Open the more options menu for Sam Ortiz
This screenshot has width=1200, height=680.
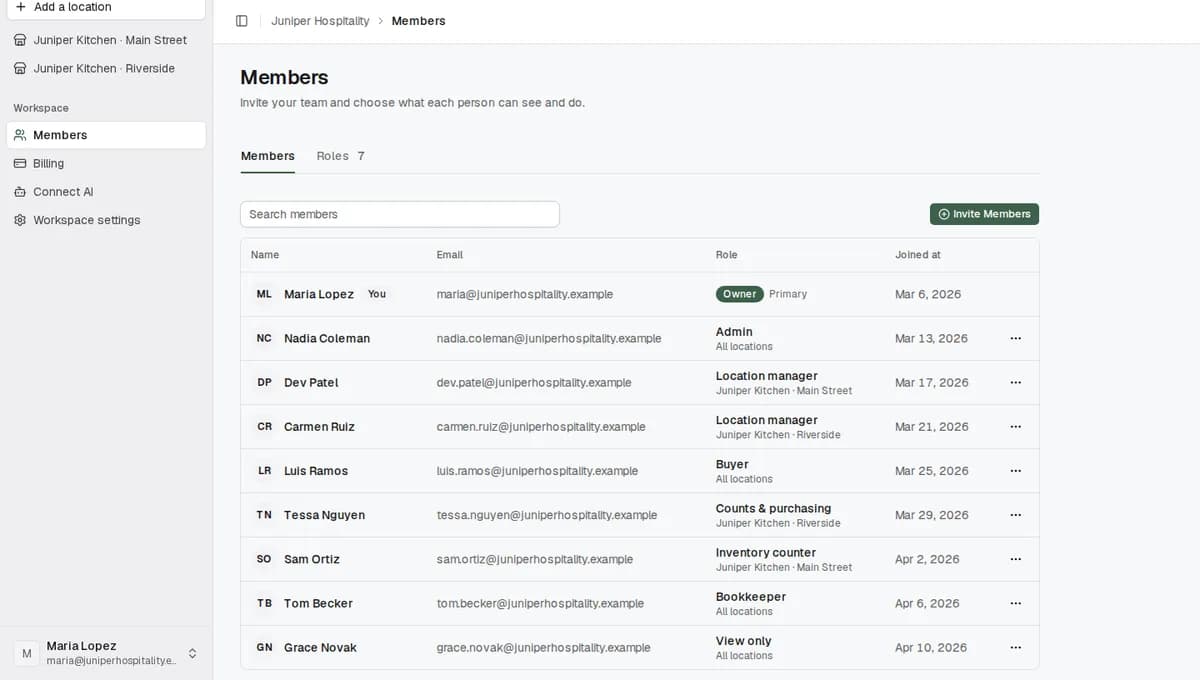point(1016,559)
